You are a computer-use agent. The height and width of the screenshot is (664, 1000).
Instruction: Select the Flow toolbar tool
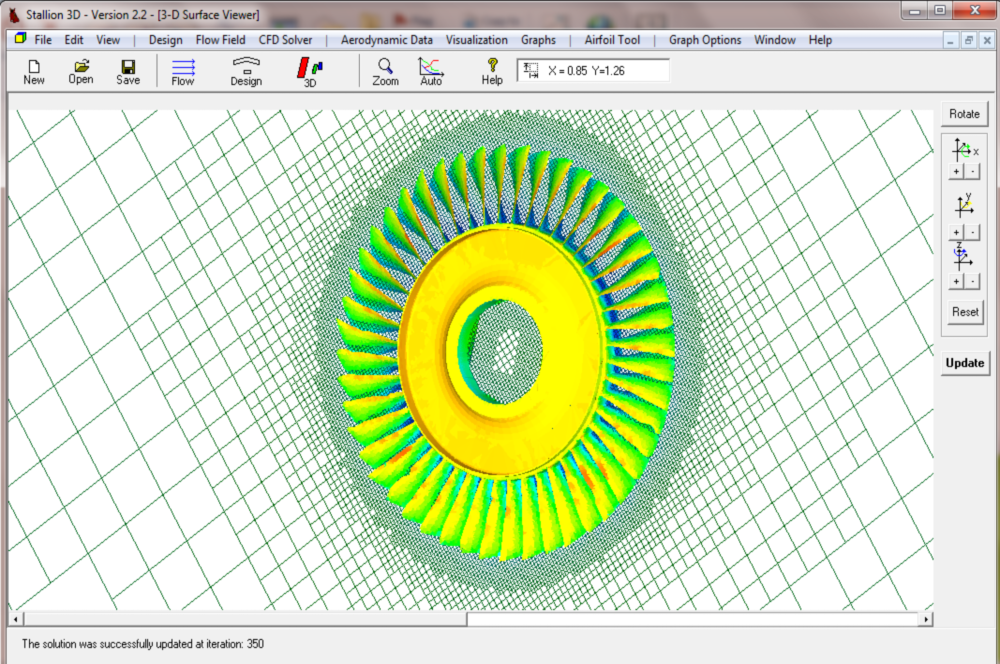(x=183, y=71)
